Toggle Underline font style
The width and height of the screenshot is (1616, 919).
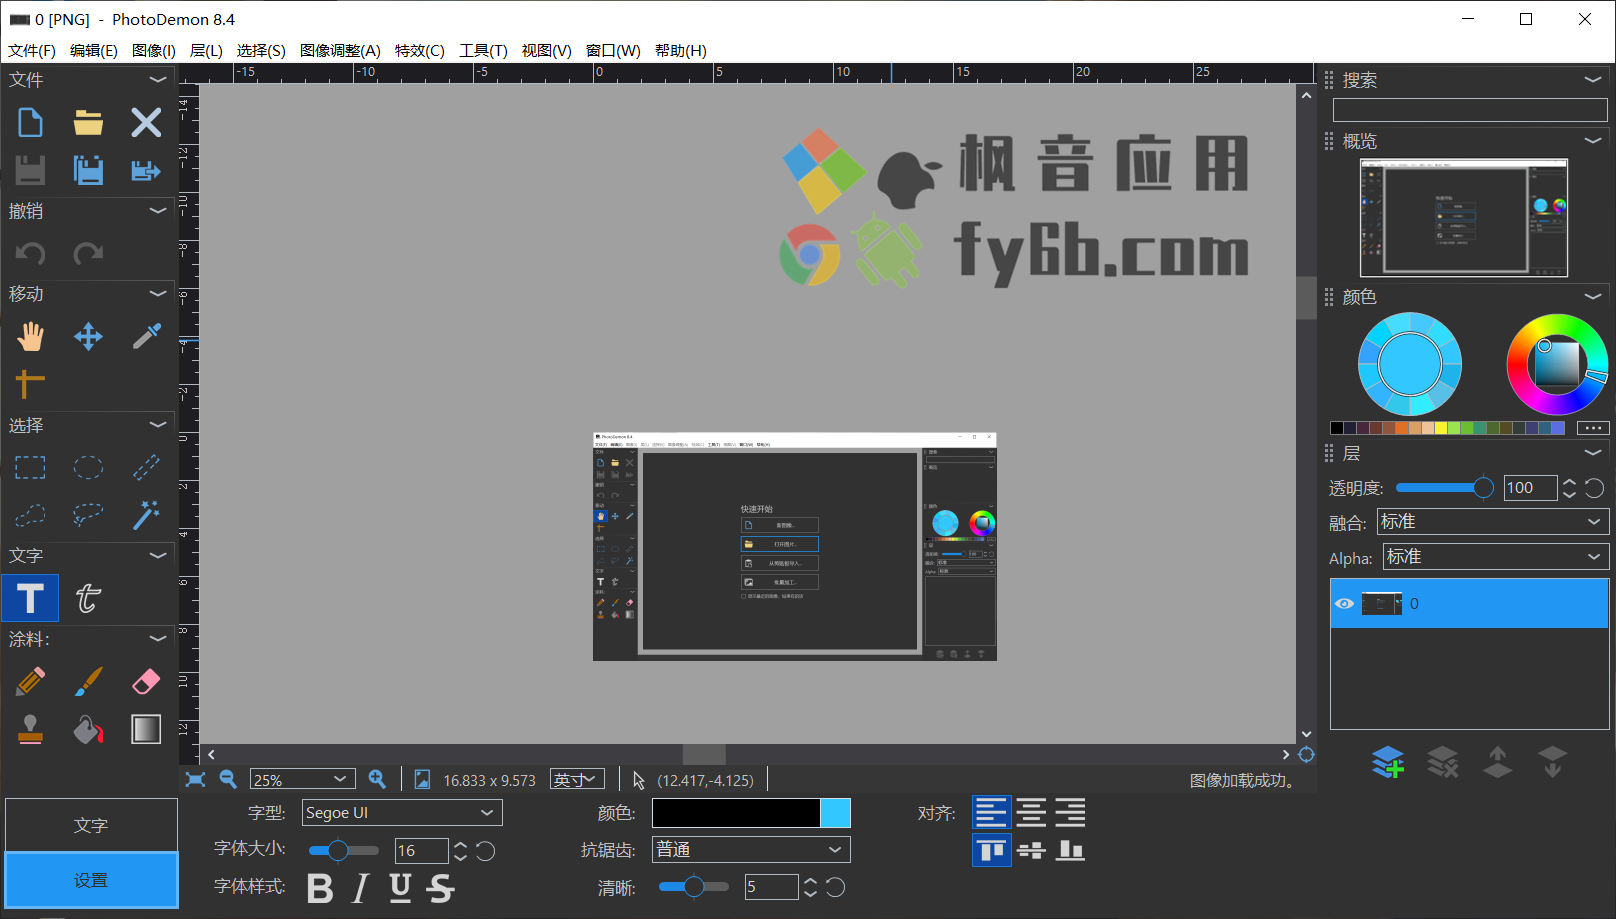pyautogui.click(x=400, y=887)
